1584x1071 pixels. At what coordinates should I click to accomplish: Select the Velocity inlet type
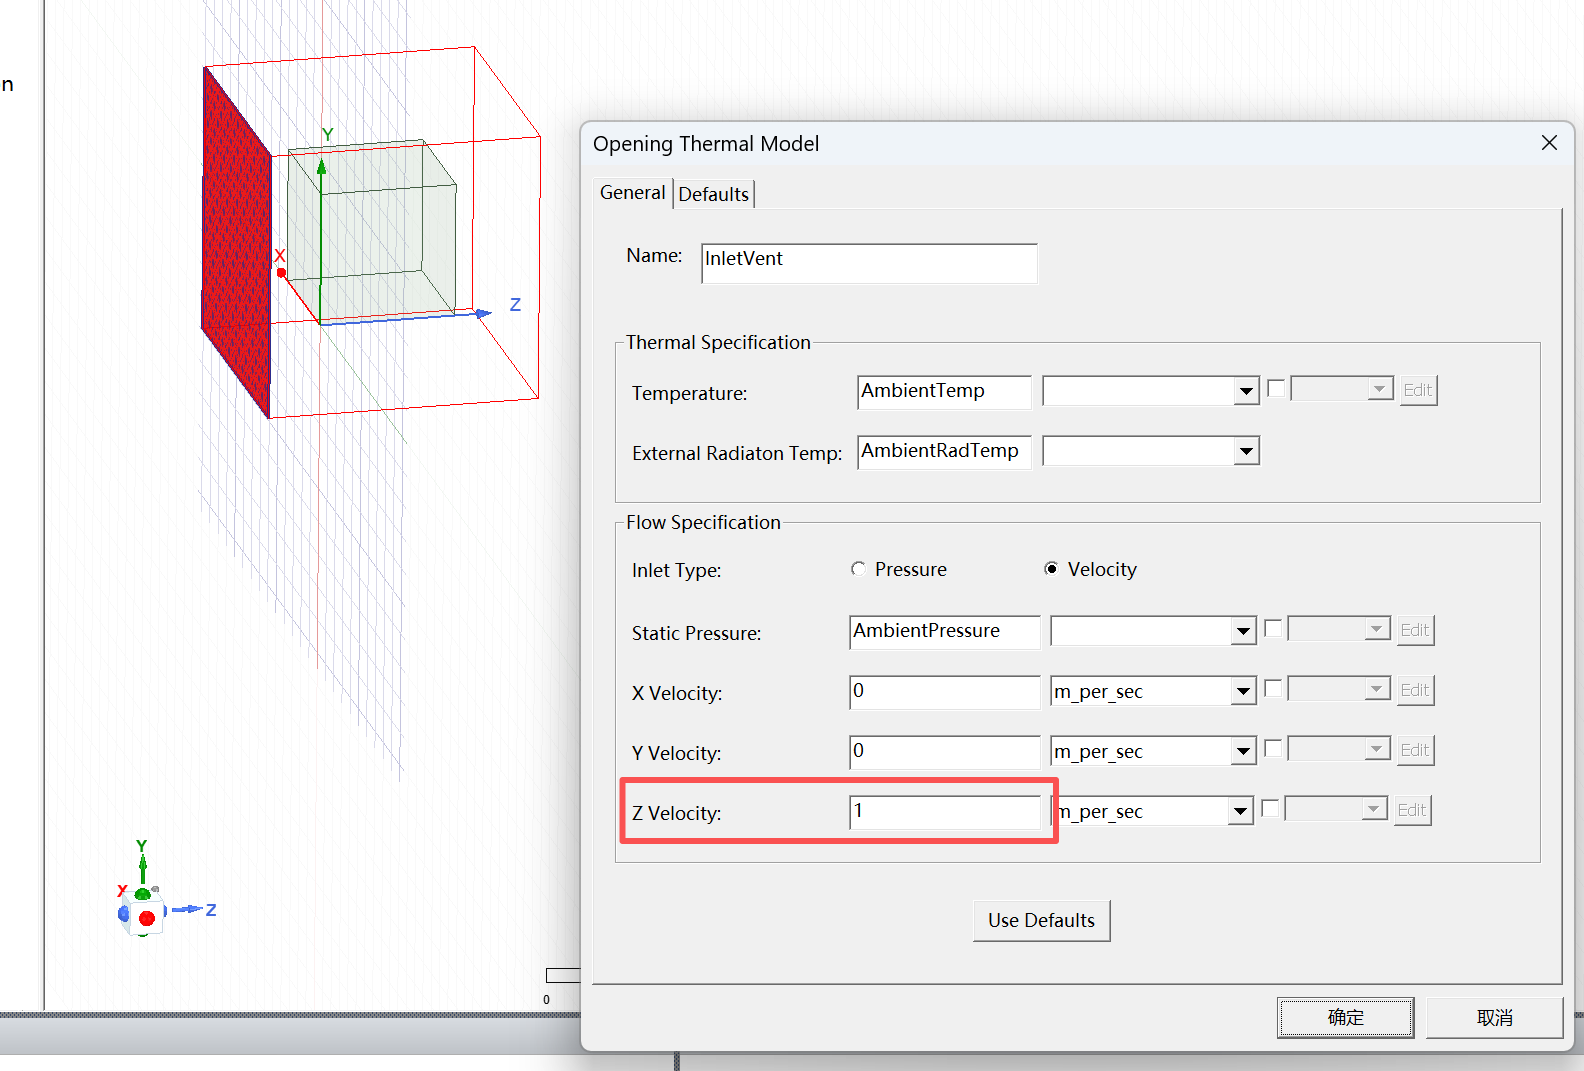pyautogui.click(x=1051, y=569)
